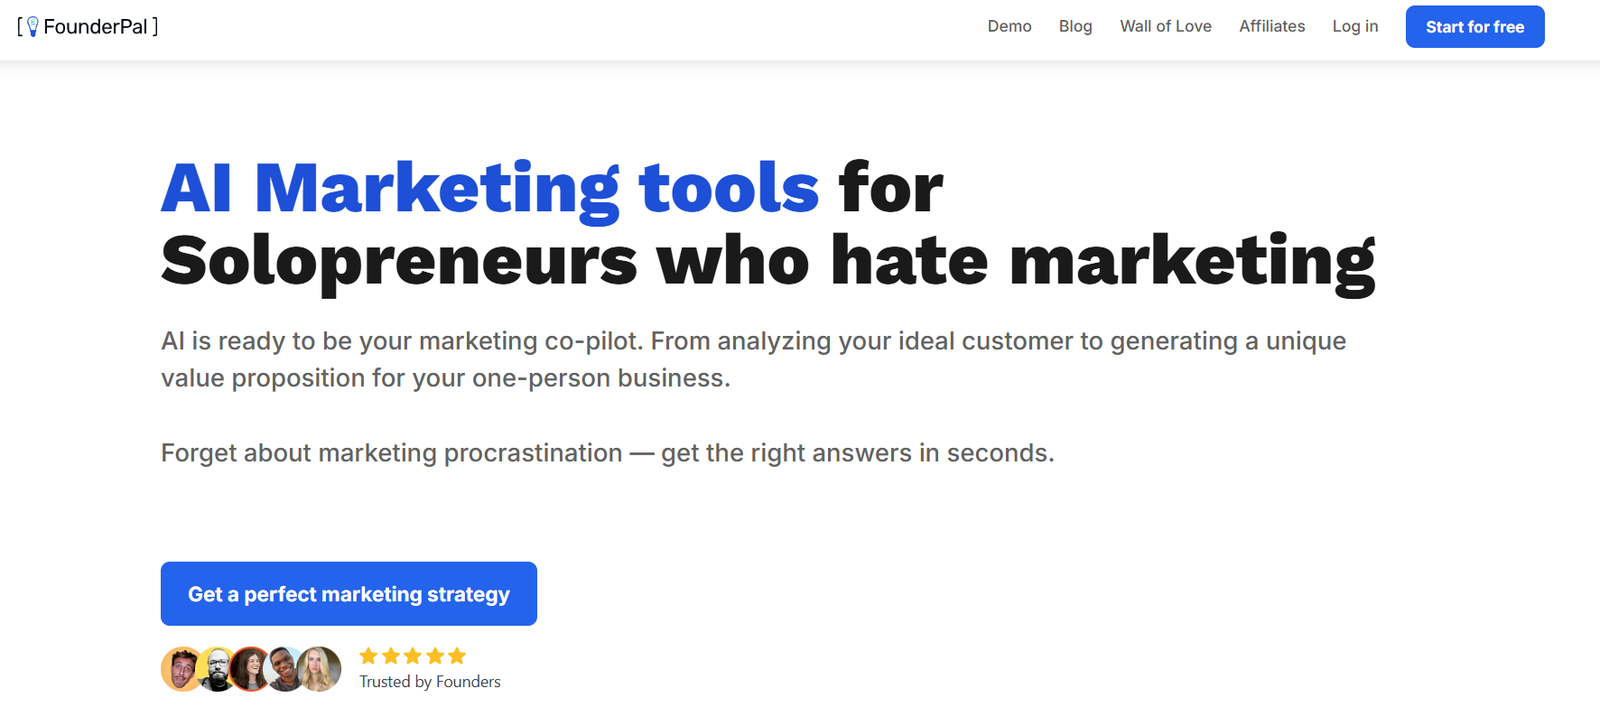Click the first yellow rating star
The width and height of the screenshot is (1600, 717).
[x=369, y=656]
